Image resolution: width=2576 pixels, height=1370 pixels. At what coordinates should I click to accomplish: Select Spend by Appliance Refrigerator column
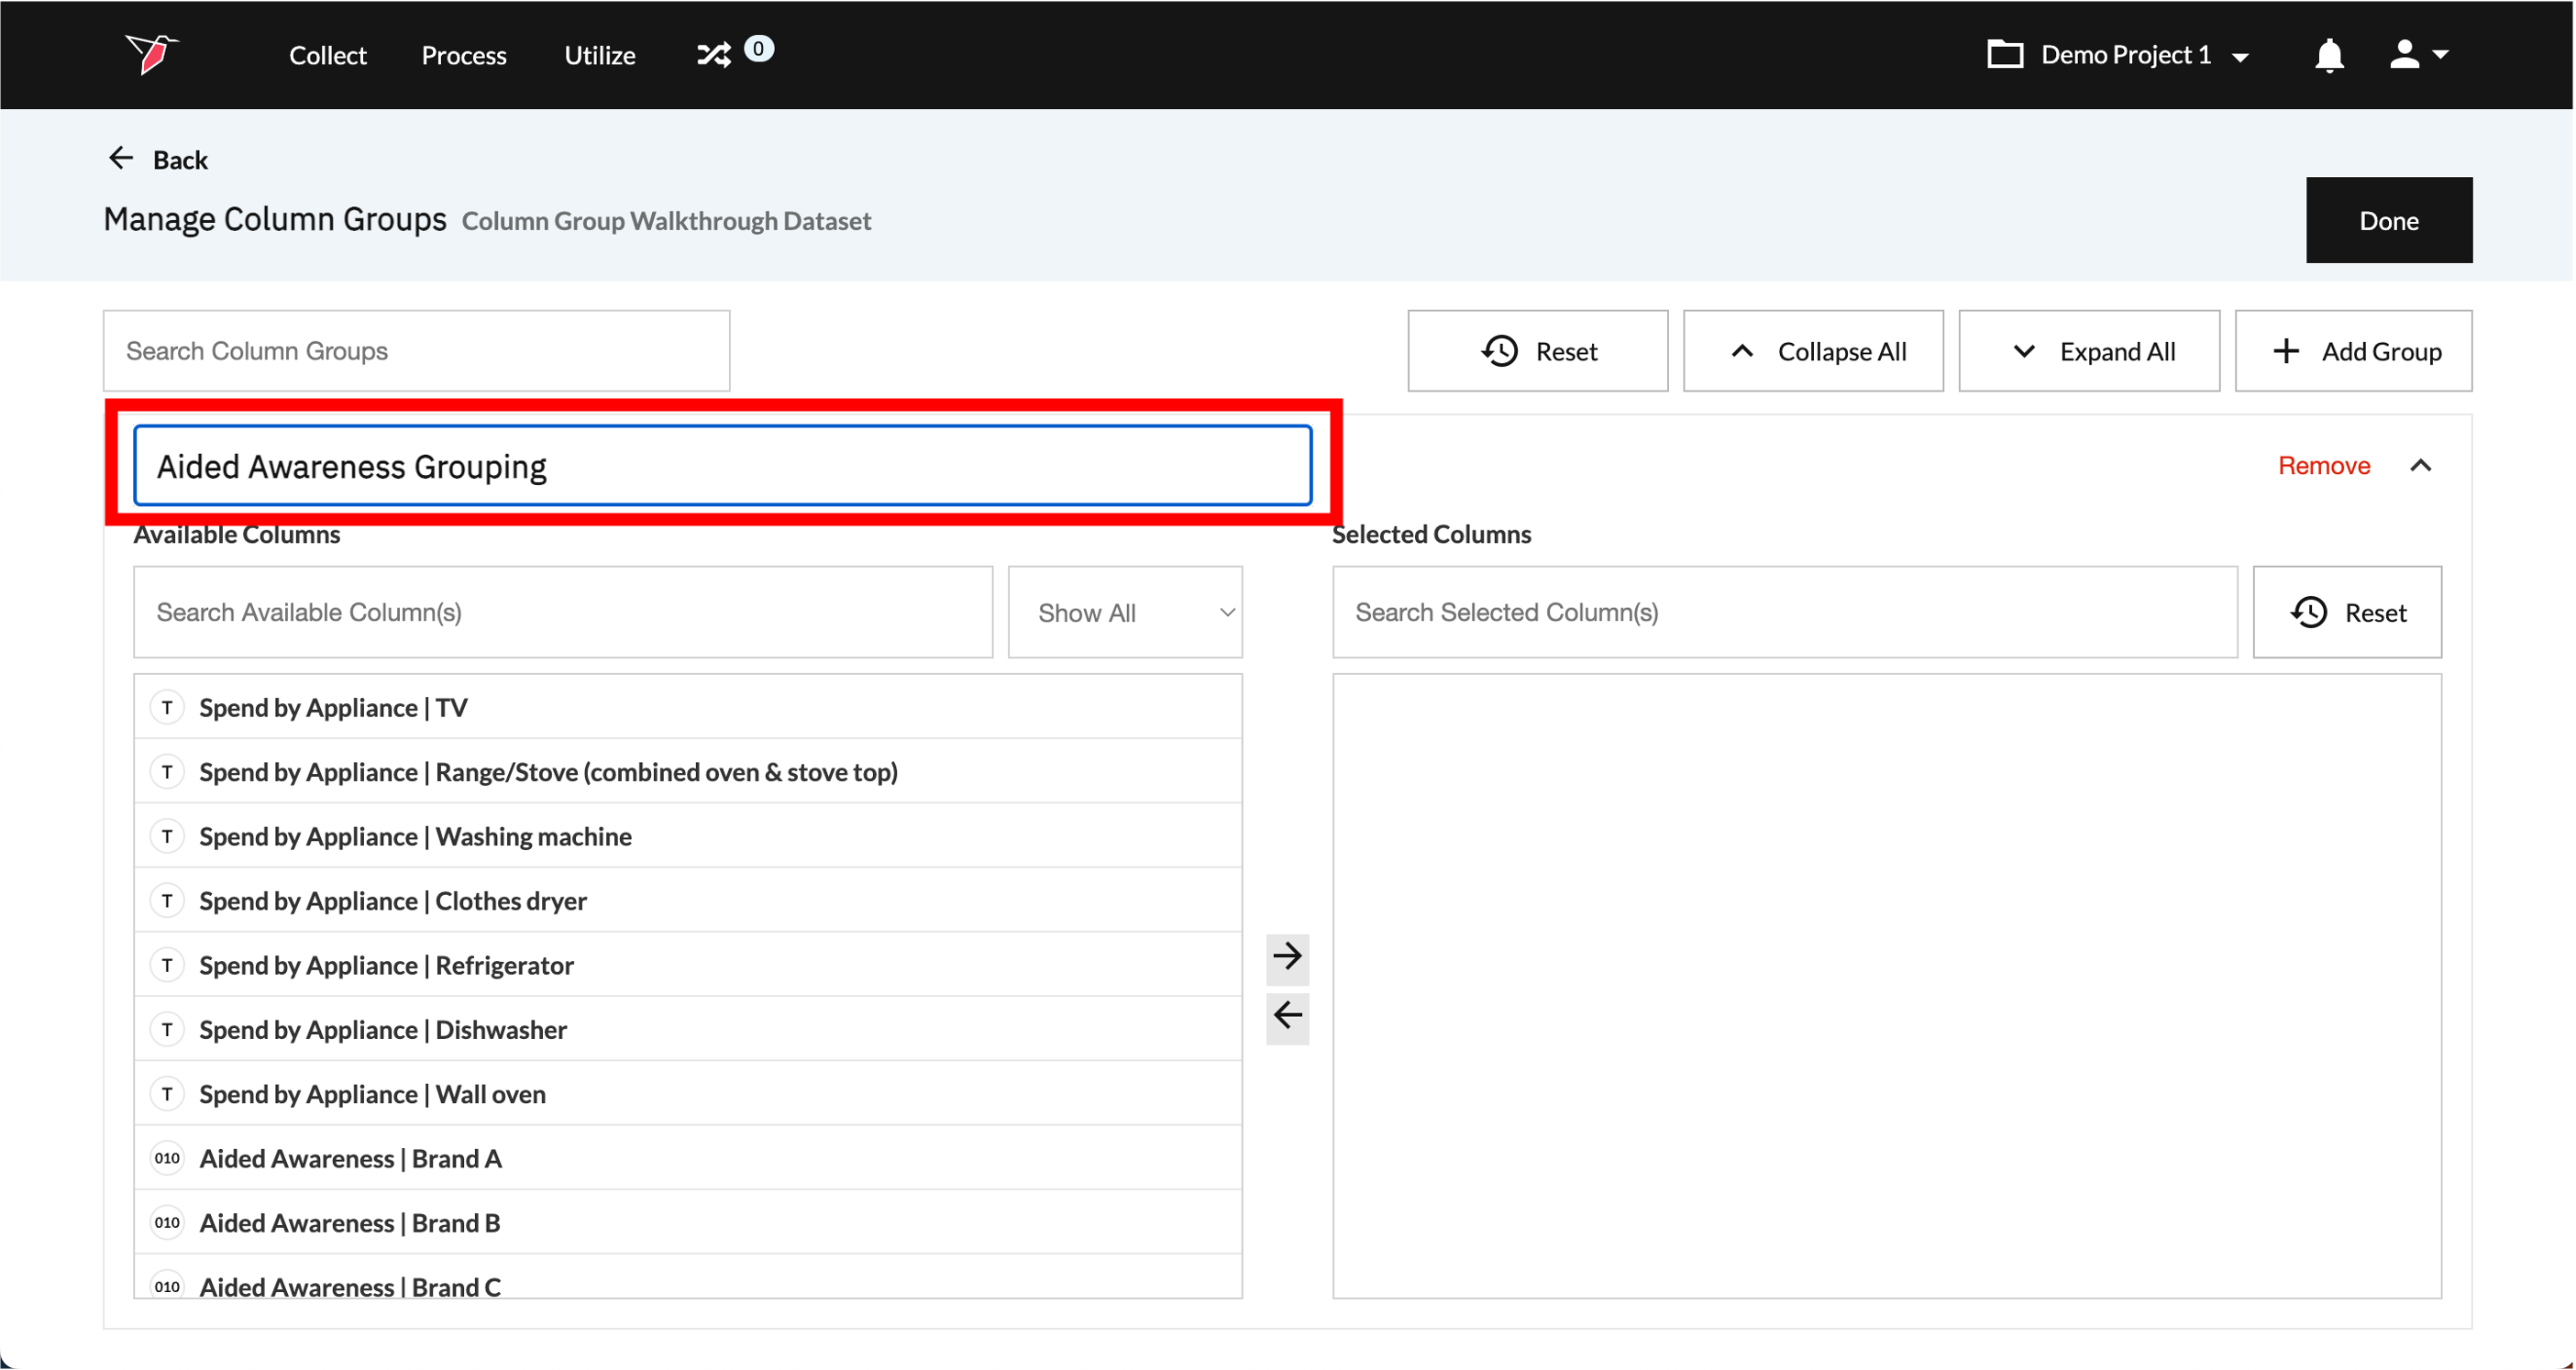click(x=386, y=965)
